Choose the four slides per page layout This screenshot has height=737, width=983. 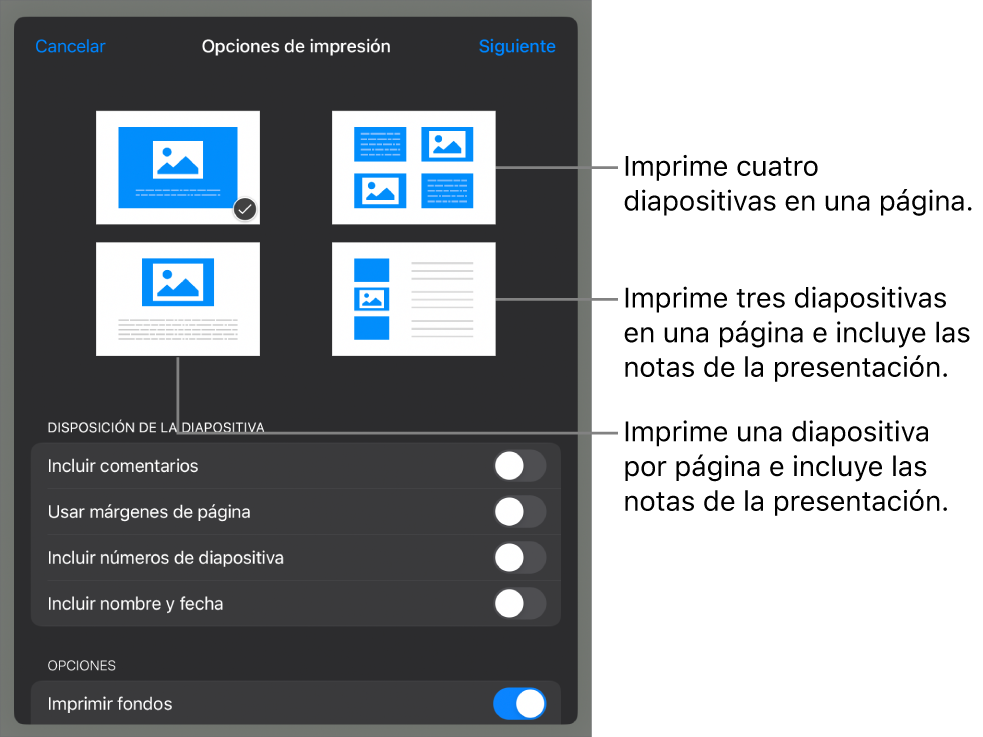[x=414, y=168]
